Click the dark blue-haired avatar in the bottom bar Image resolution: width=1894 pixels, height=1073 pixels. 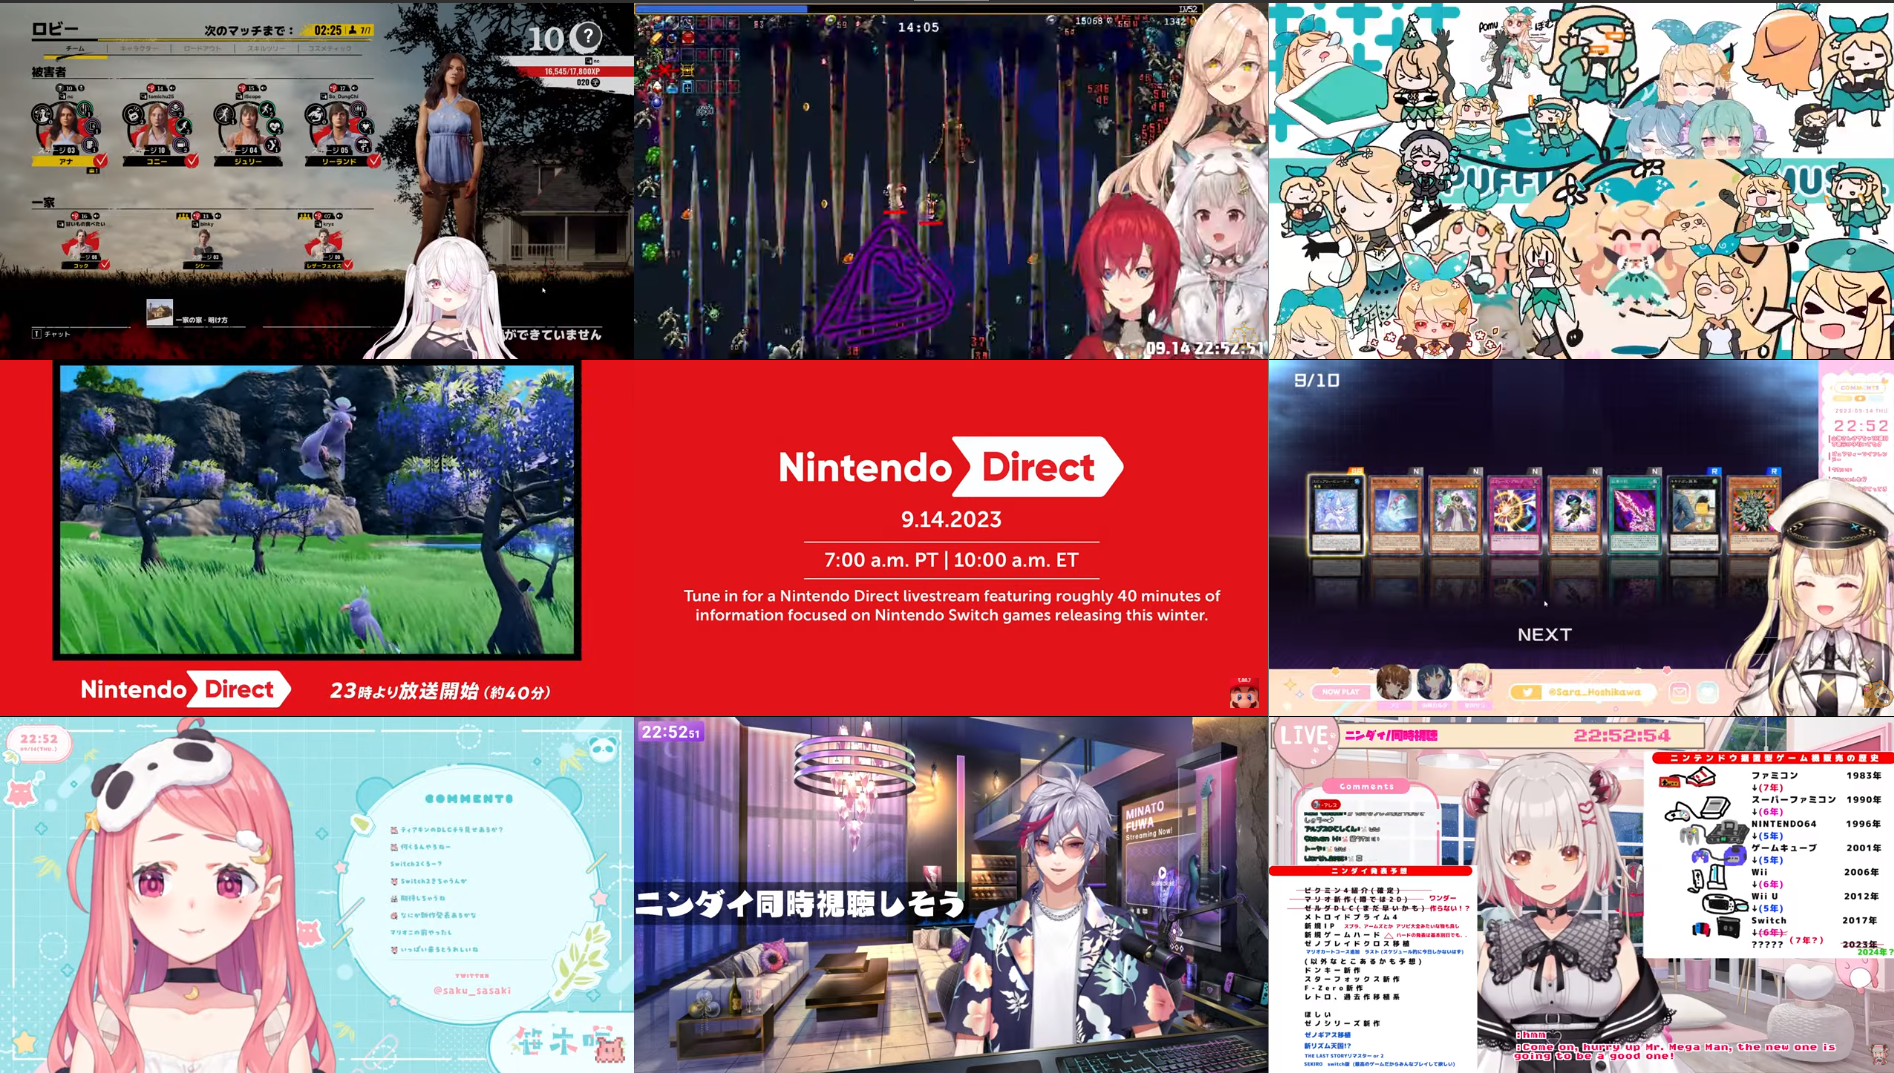(1433, 682)
